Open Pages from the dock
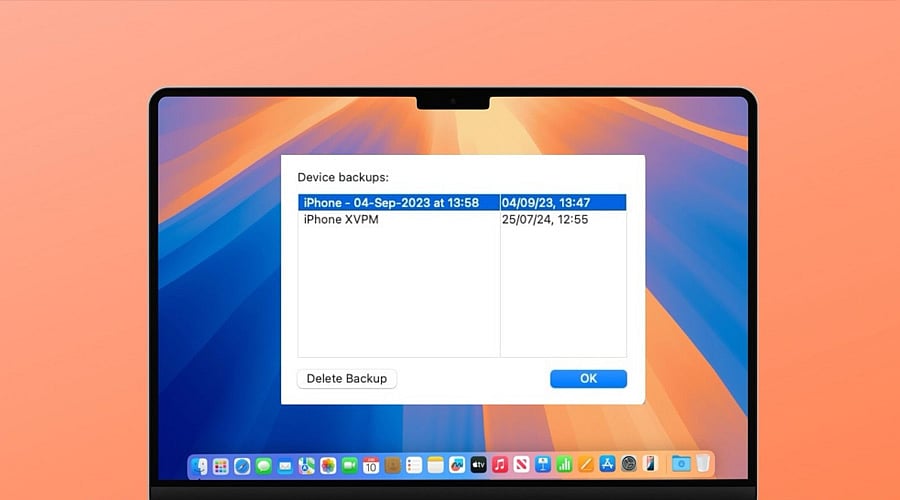Screen dimensions: 900x500 click(x=585, y=466)
